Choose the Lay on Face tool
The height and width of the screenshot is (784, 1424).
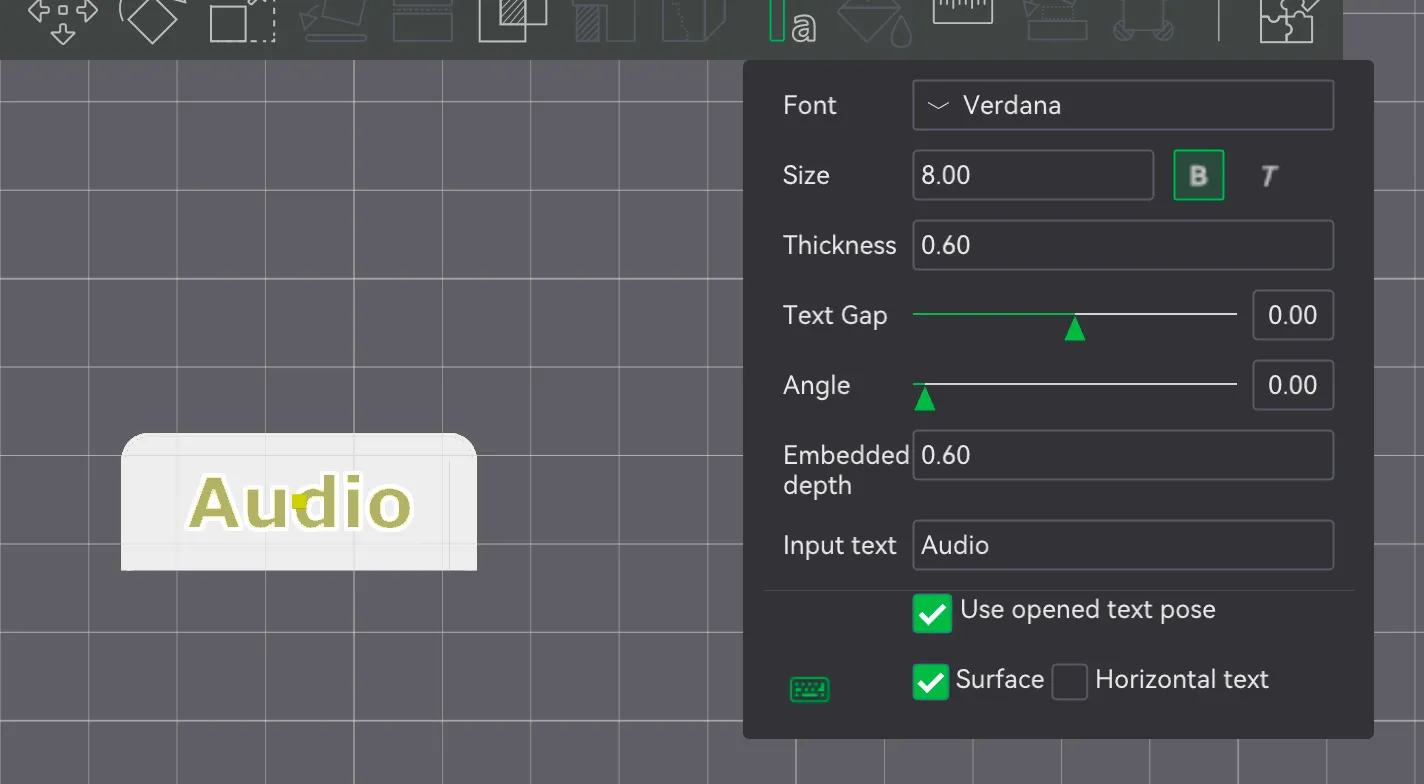[334, 20]
